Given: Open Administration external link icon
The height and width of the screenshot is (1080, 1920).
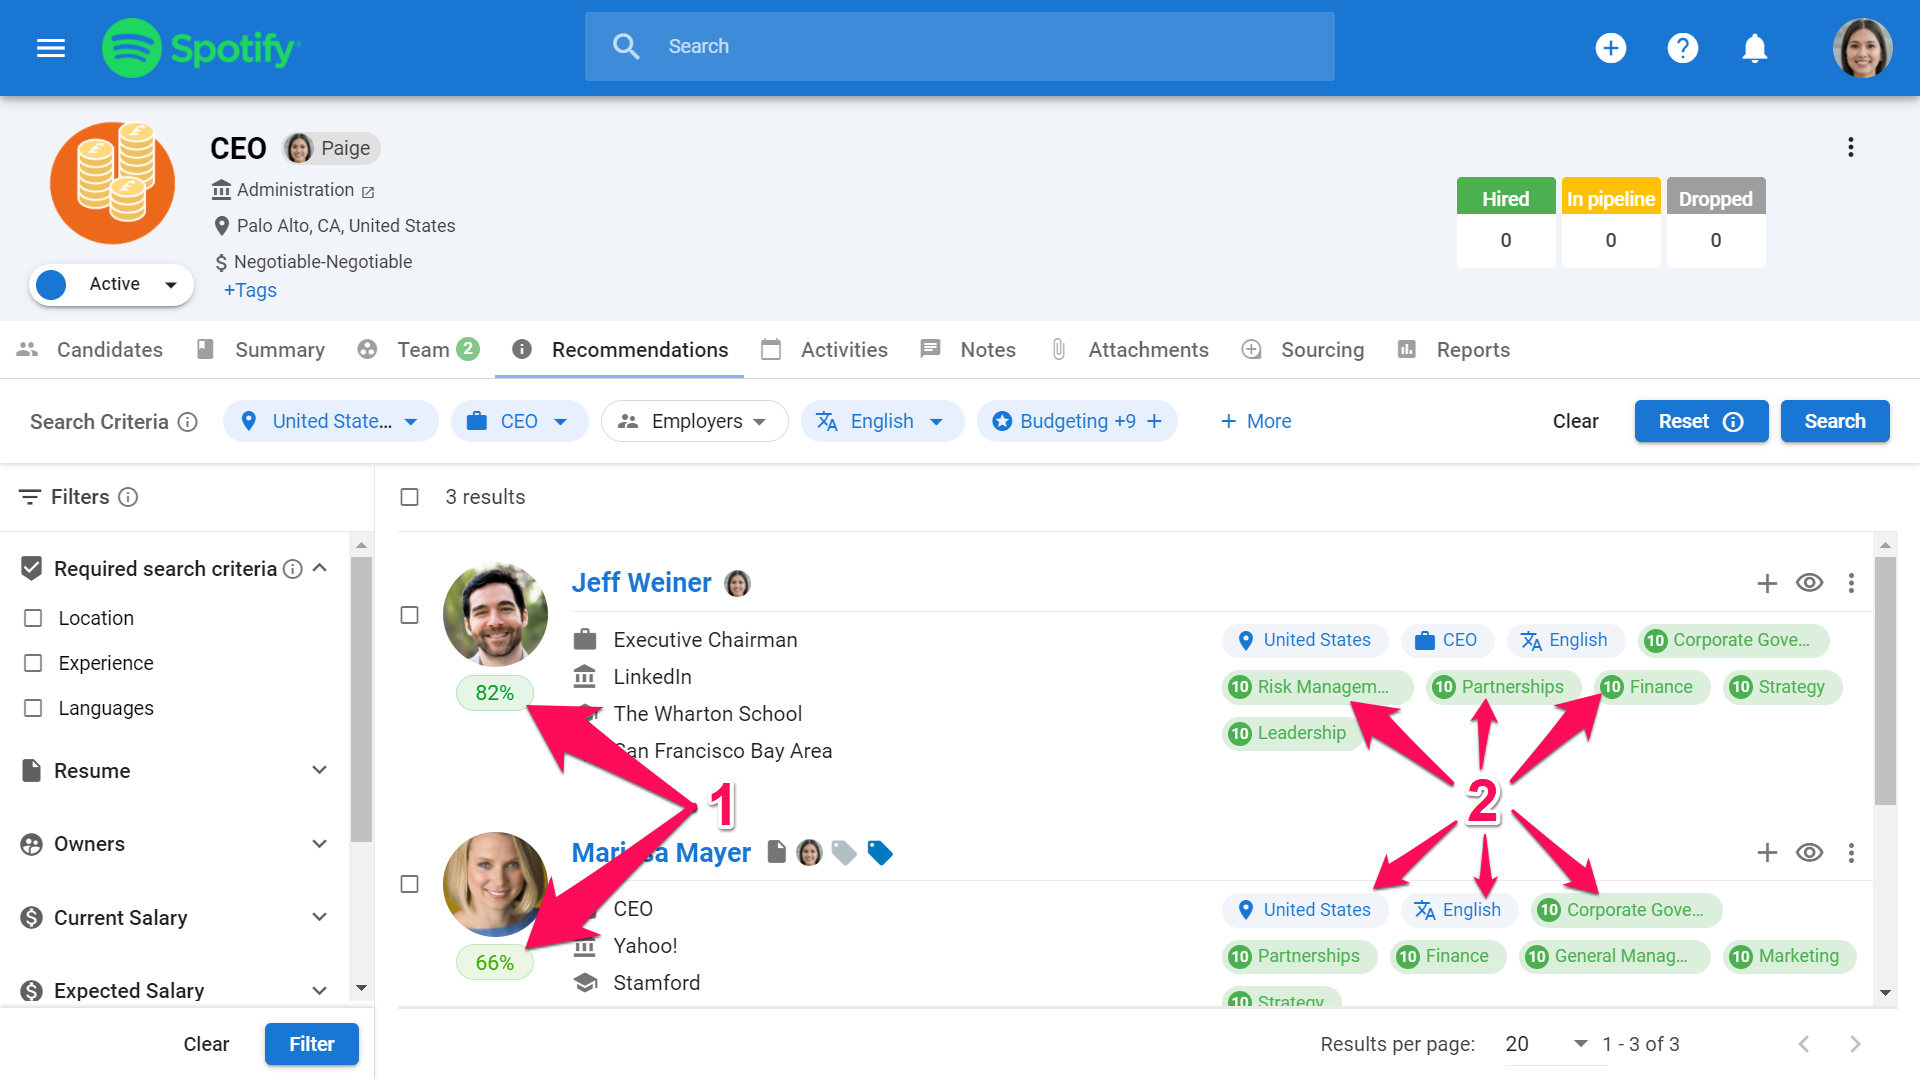Looking at the screenshot, I should (368, 191).
